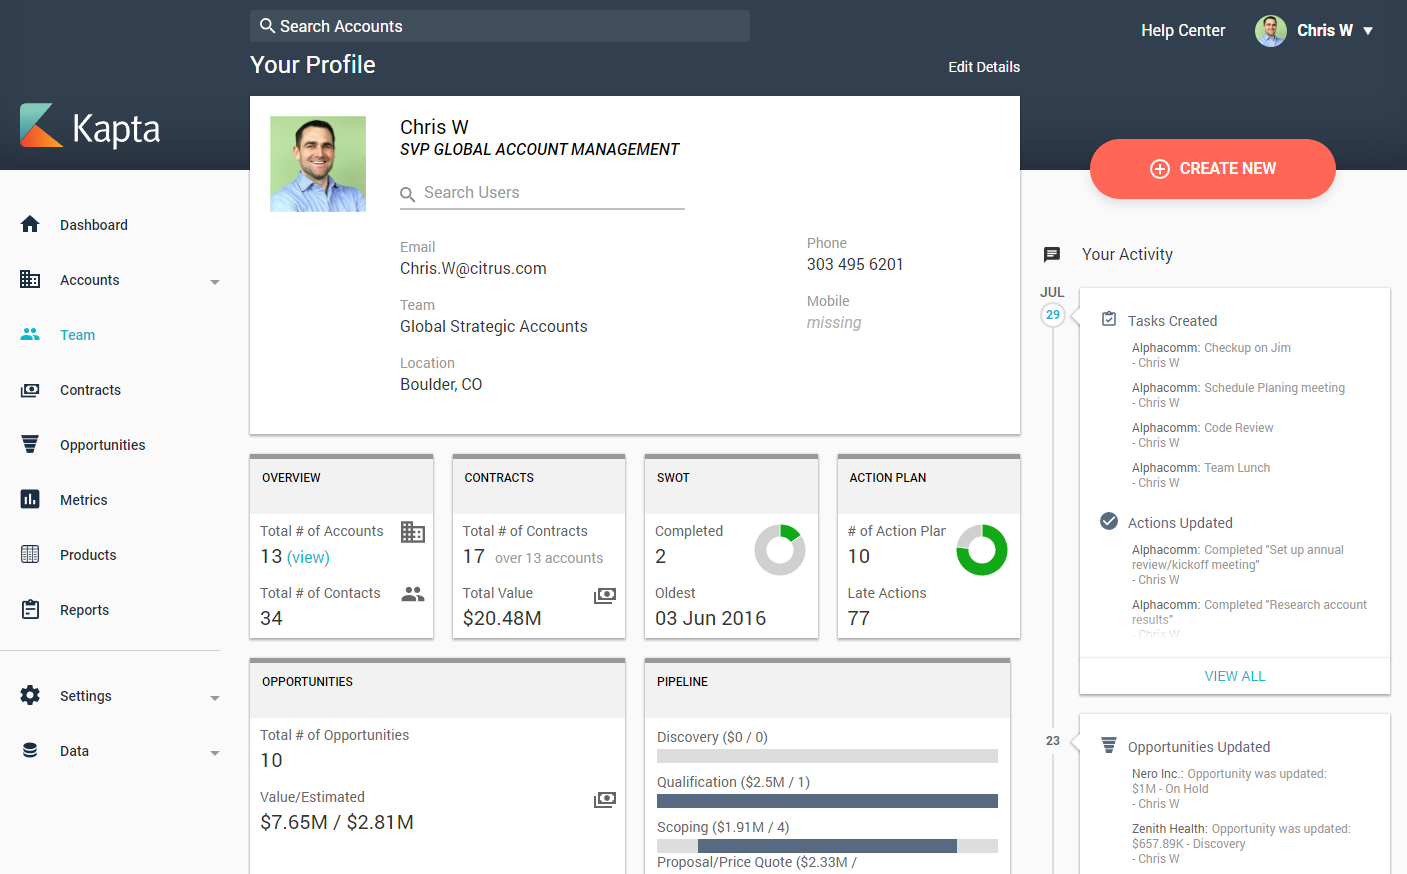This screenshot has width=1407, height=874.
Task: Click the building icon beside Total # of Accounts
Action: point(413,532)
